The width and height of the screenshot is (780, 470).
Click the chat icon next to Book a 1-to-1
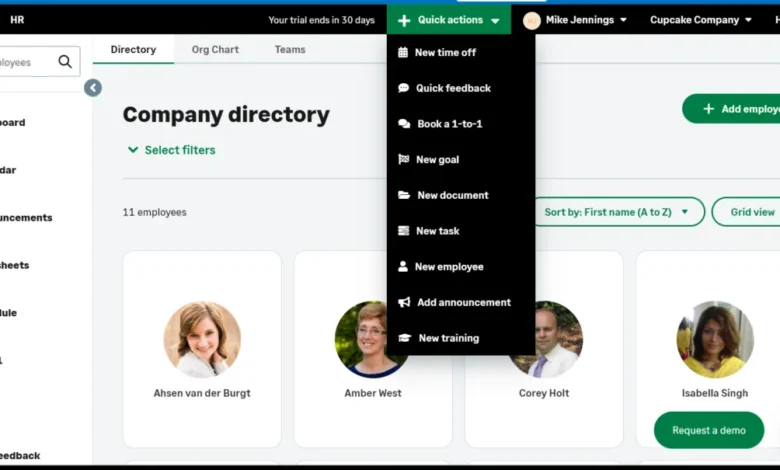click(404, 124)
